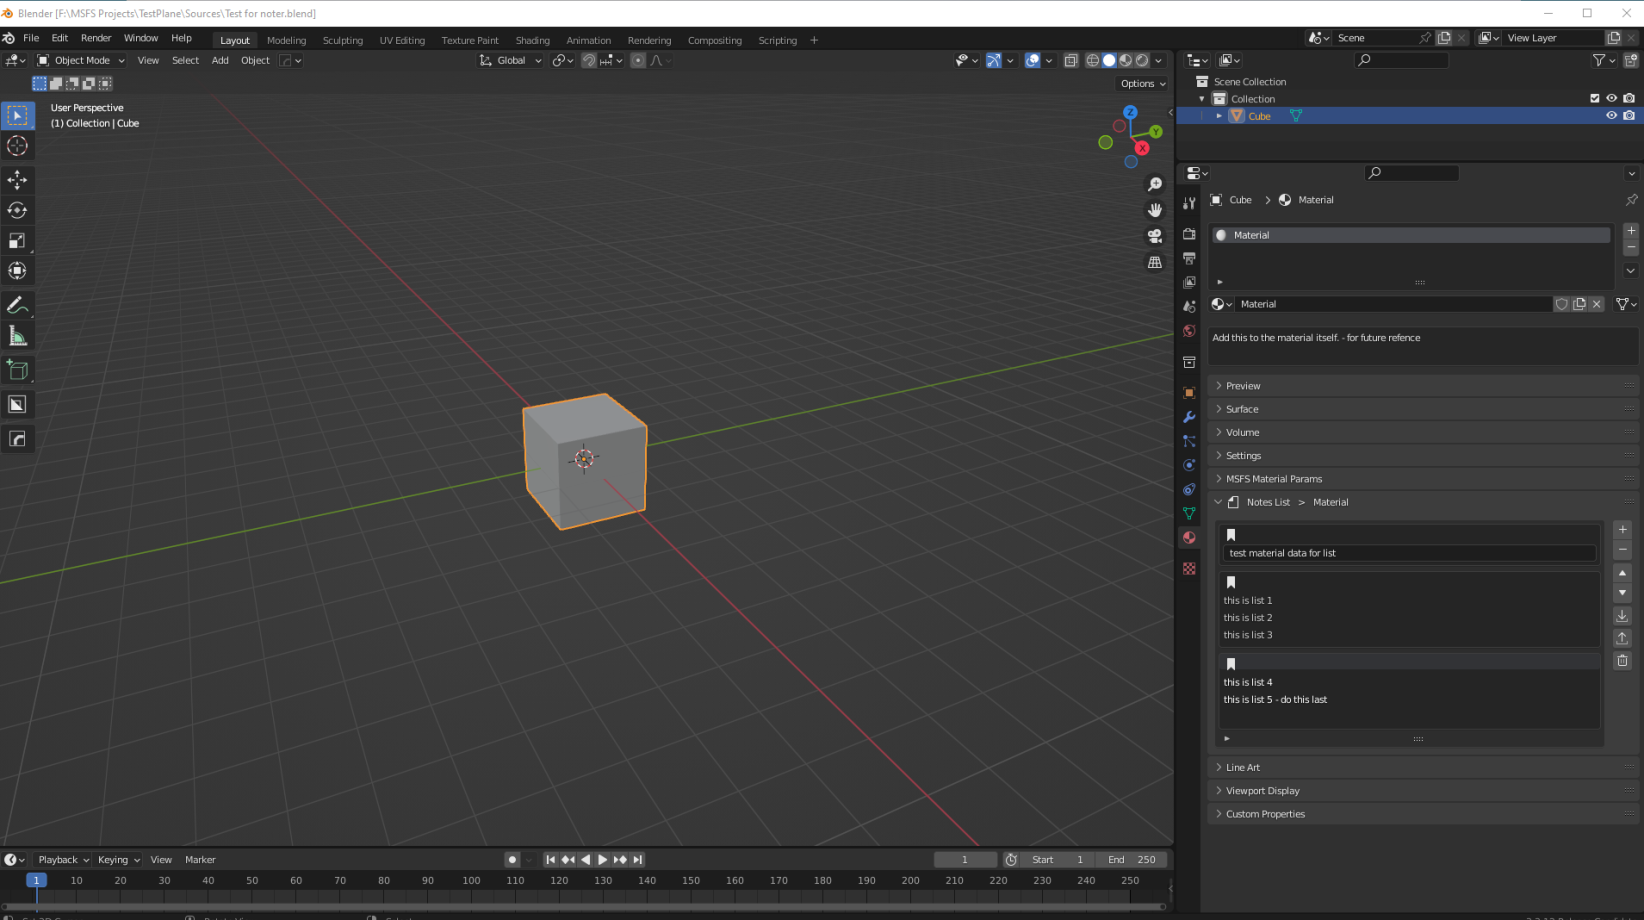Click the Options button in viewport
Viewport: 1644px width, 920px height.
tap(1142, 84)
